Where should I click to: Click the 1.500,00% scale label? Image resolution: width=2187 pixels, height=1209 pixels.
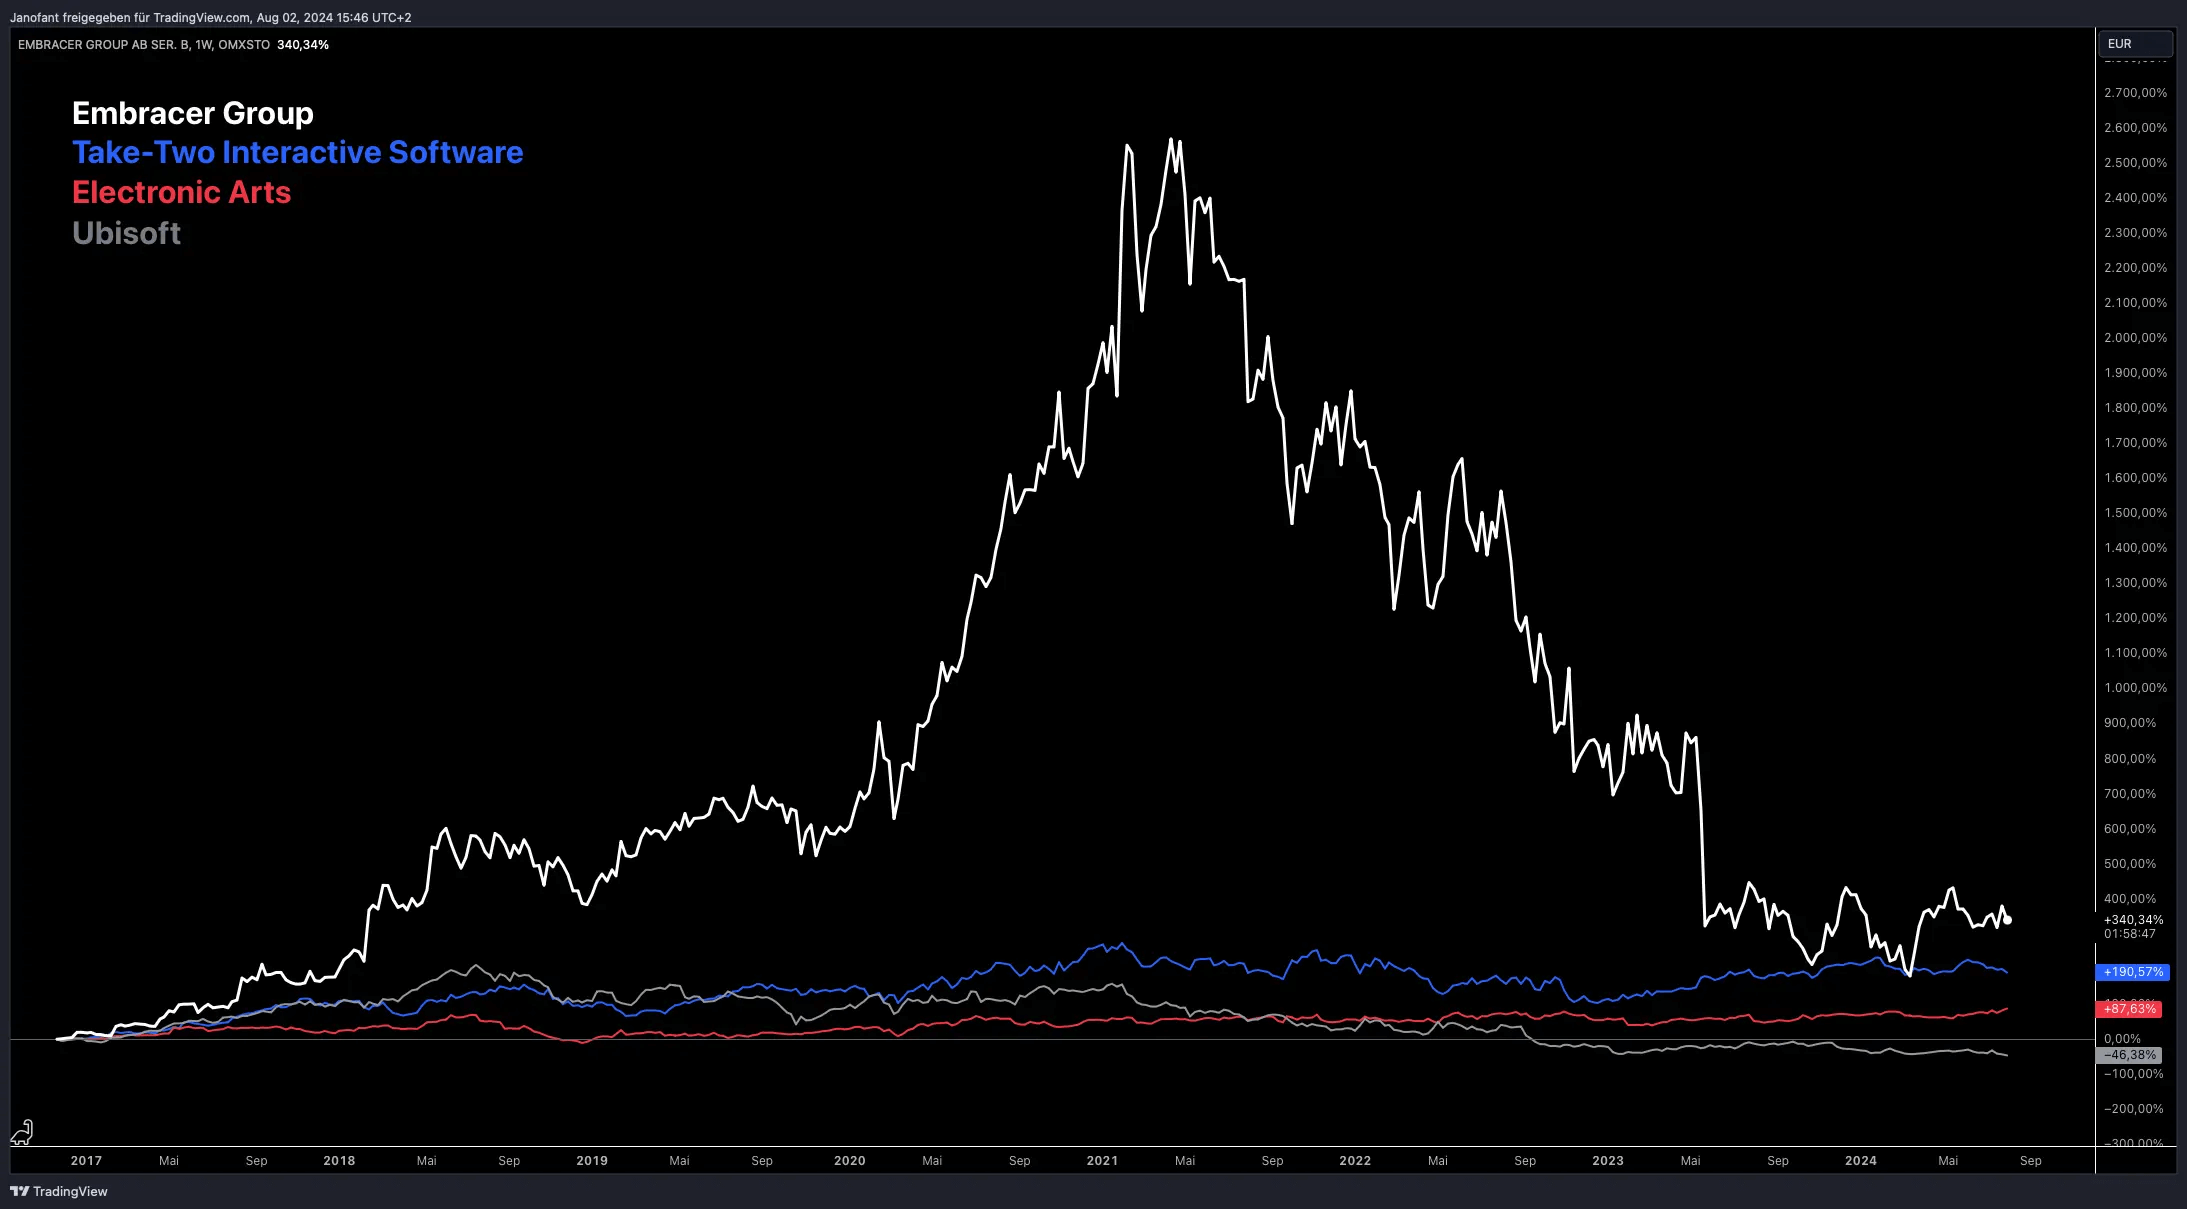pos(2135,513)
